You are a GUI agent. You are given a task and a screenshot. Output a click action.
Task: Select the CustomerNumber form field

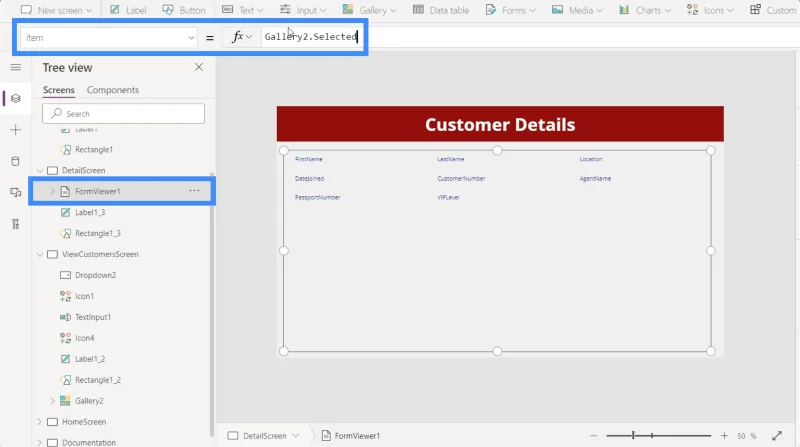[461, 179]
